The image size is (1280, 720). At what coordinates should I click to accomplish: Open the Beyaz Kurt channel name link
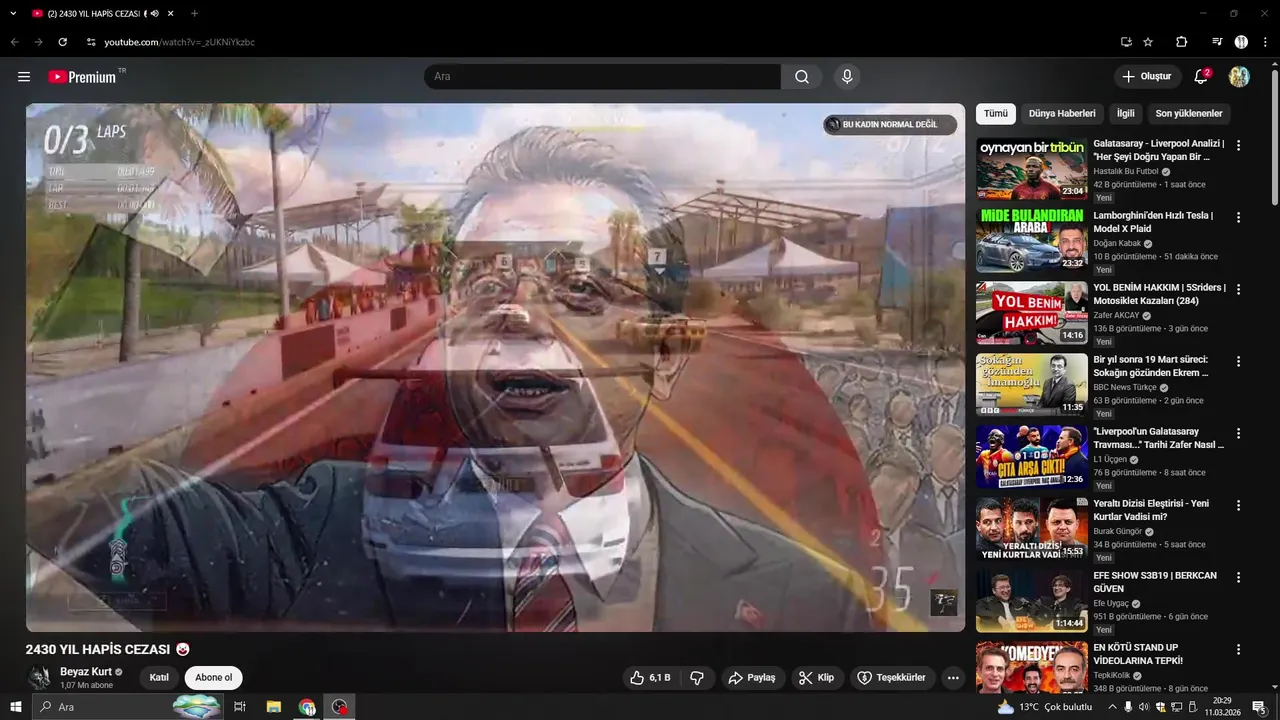point(86,672)
